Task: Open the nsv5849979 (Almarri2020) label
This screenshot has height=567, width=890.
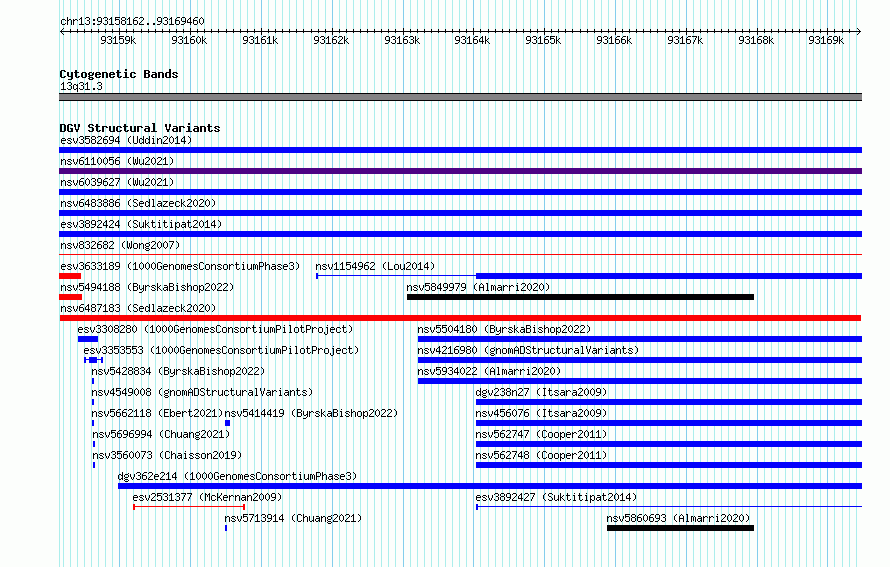Action: (x=478, y=287)
